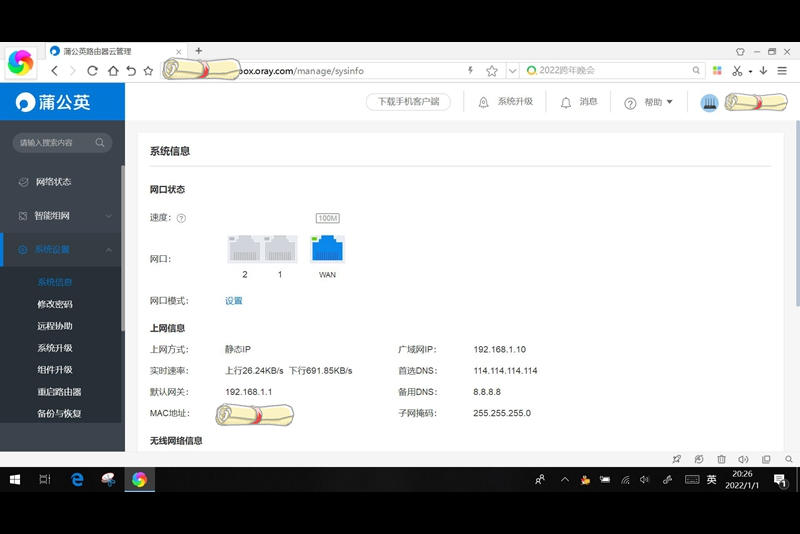The image size is (800, 534).
Task: Click the 设置 link for port mode
Action: (x=233, y=301)
